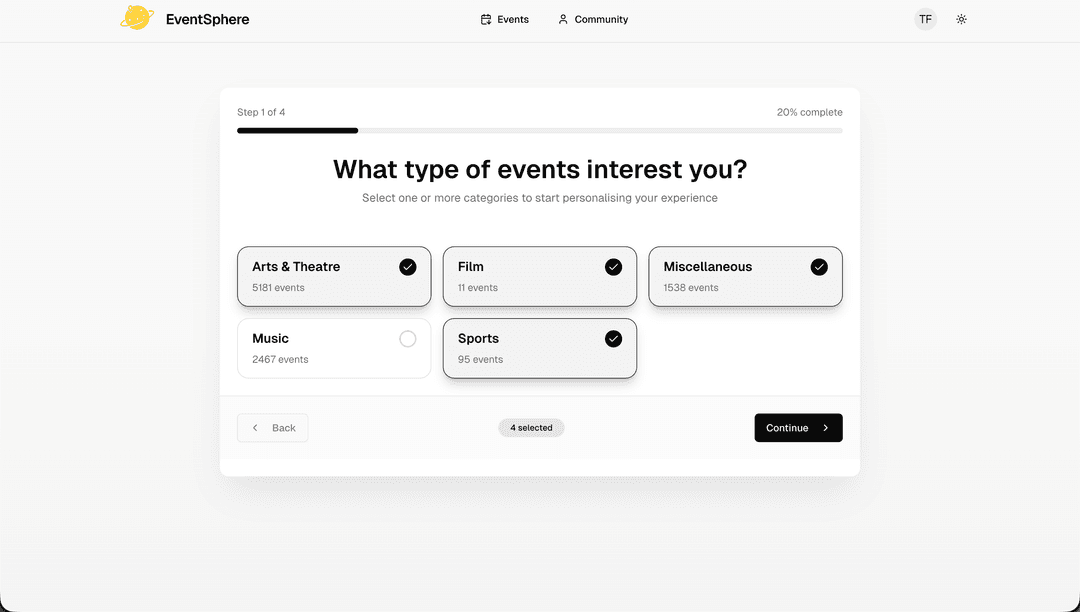This screenshot has width=1080, height=612.
Task: Click the arrow icon inside the Continue button
Action: click(x=827, y=427)
